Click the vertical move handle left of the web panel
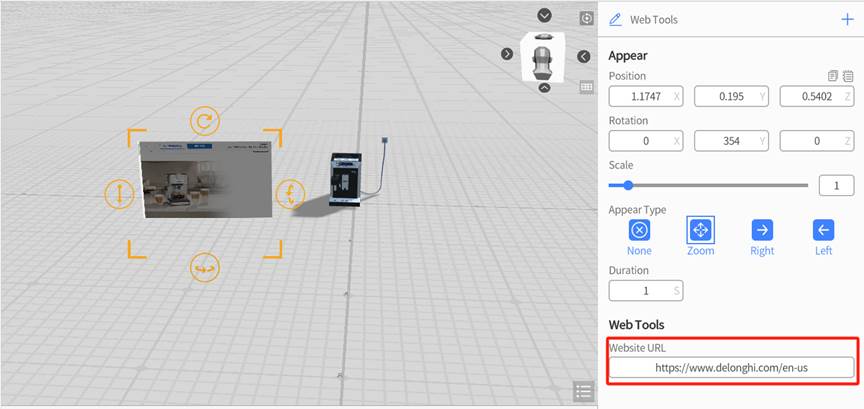This screenshot has height=409, width=864. click(119, 194)
